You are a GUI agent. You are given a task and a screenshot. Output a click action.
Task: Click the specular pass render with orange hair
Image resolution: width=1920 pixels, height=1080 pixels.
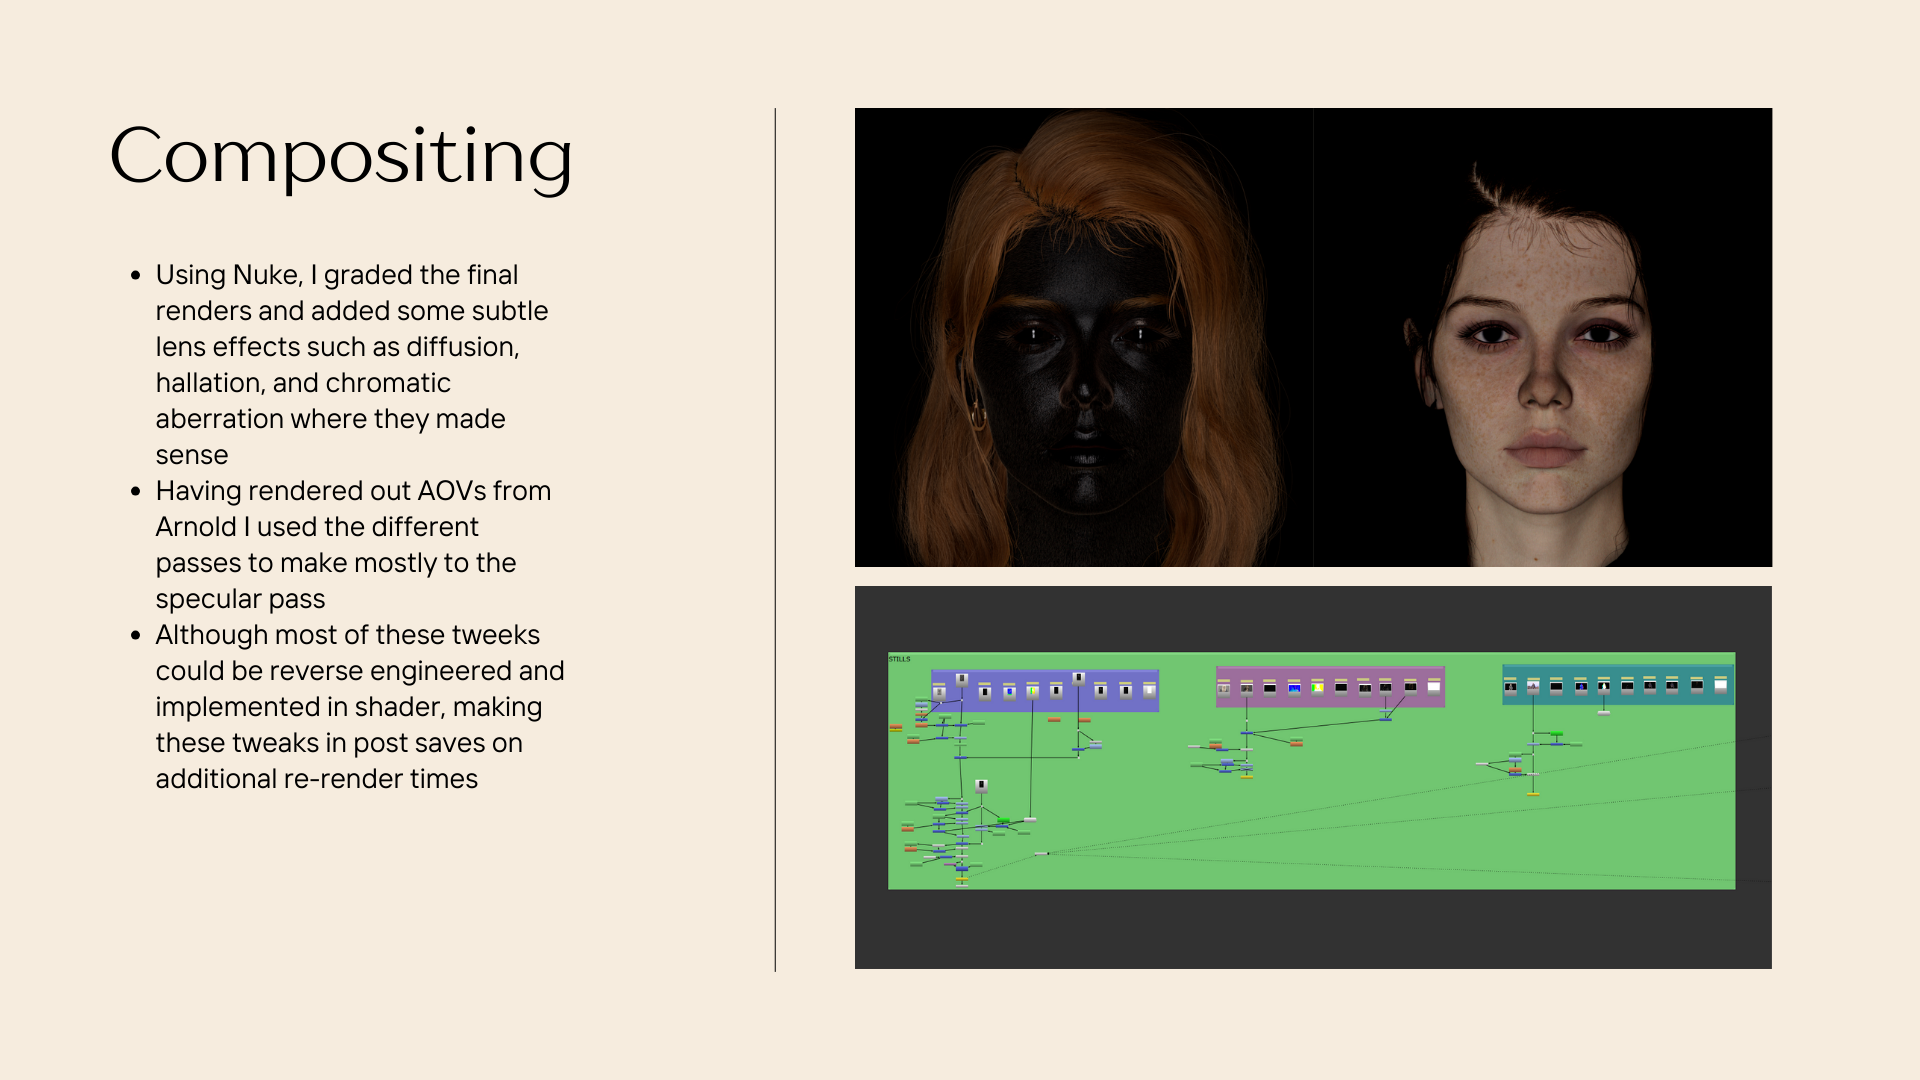[1083, 337]
